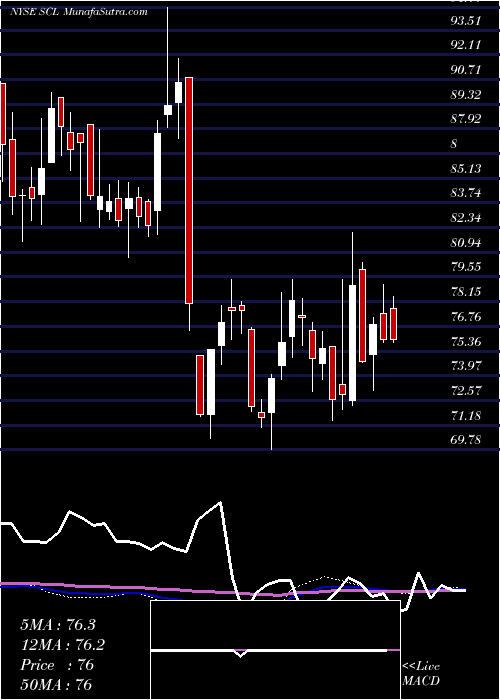
Task: Click the 80.94 price axis label
Action: coord(466,243)
